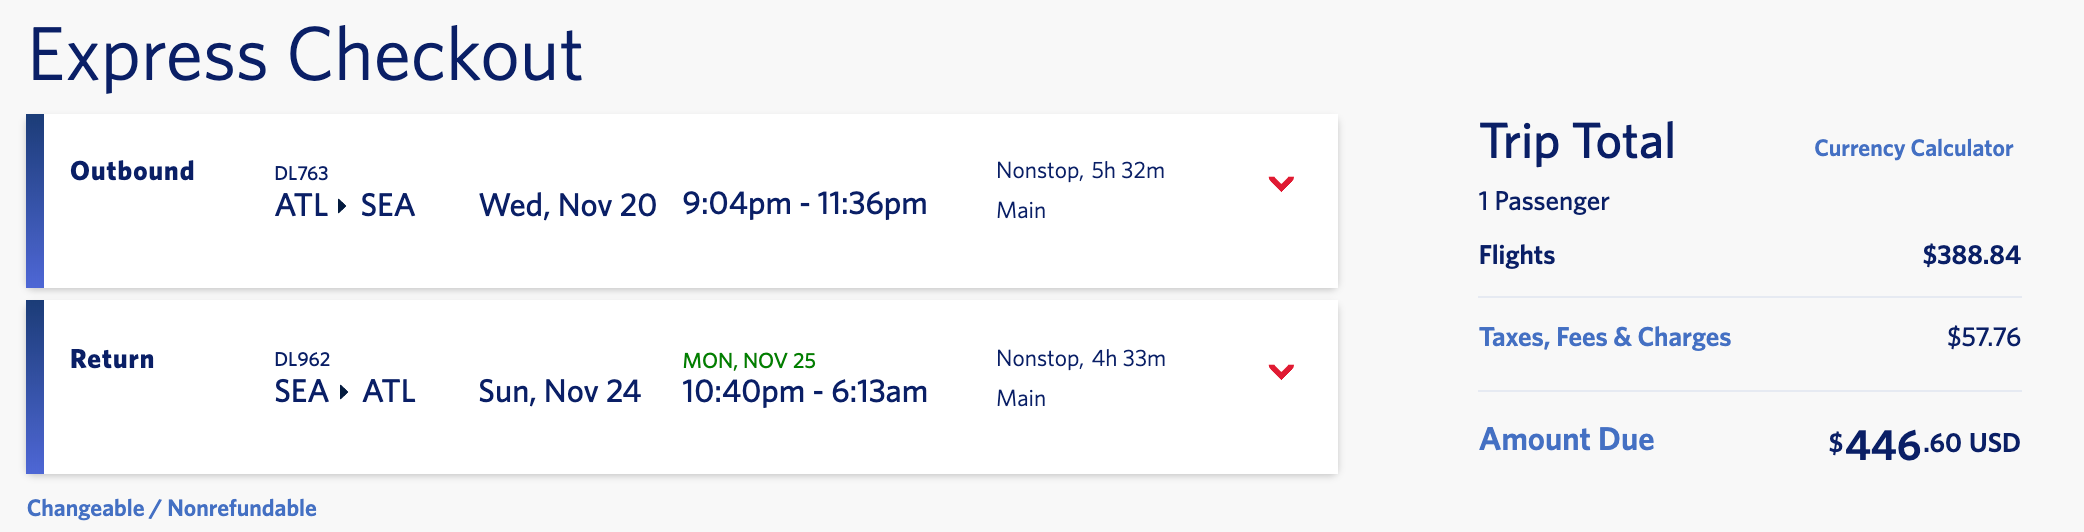The height and width of the screenshot is (532, 2084).
Task: Click the Outbound label
Action: click(132, 171)
